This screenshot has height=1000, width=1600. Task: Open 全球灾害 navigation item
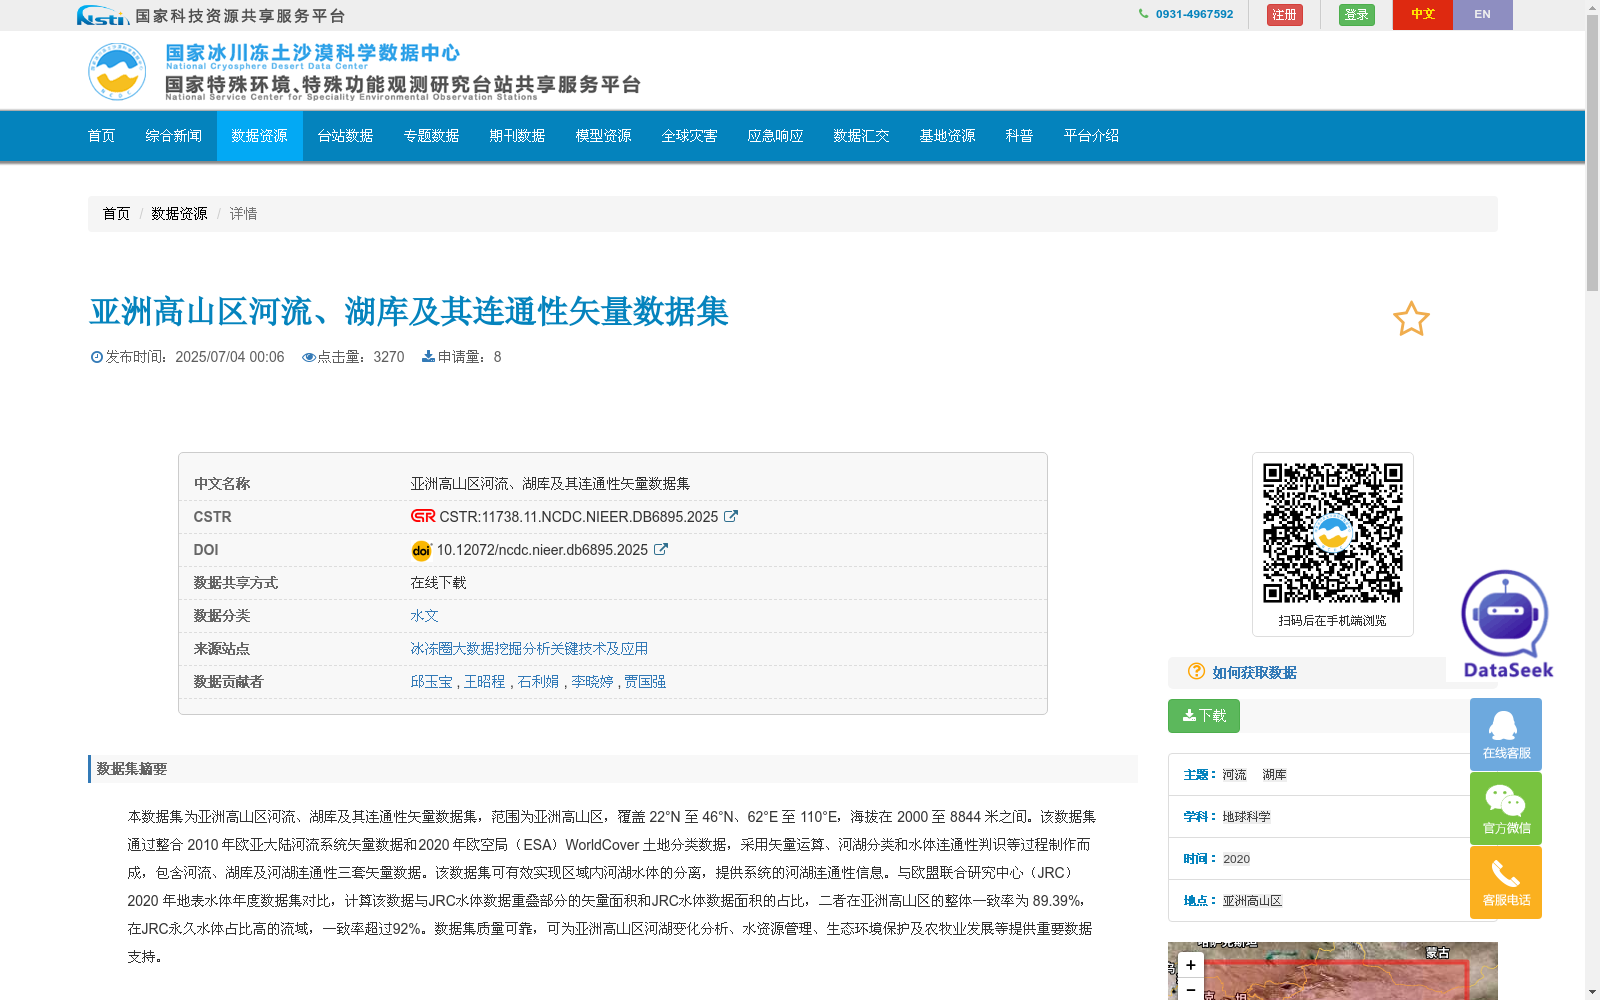[x=689, y=136]
